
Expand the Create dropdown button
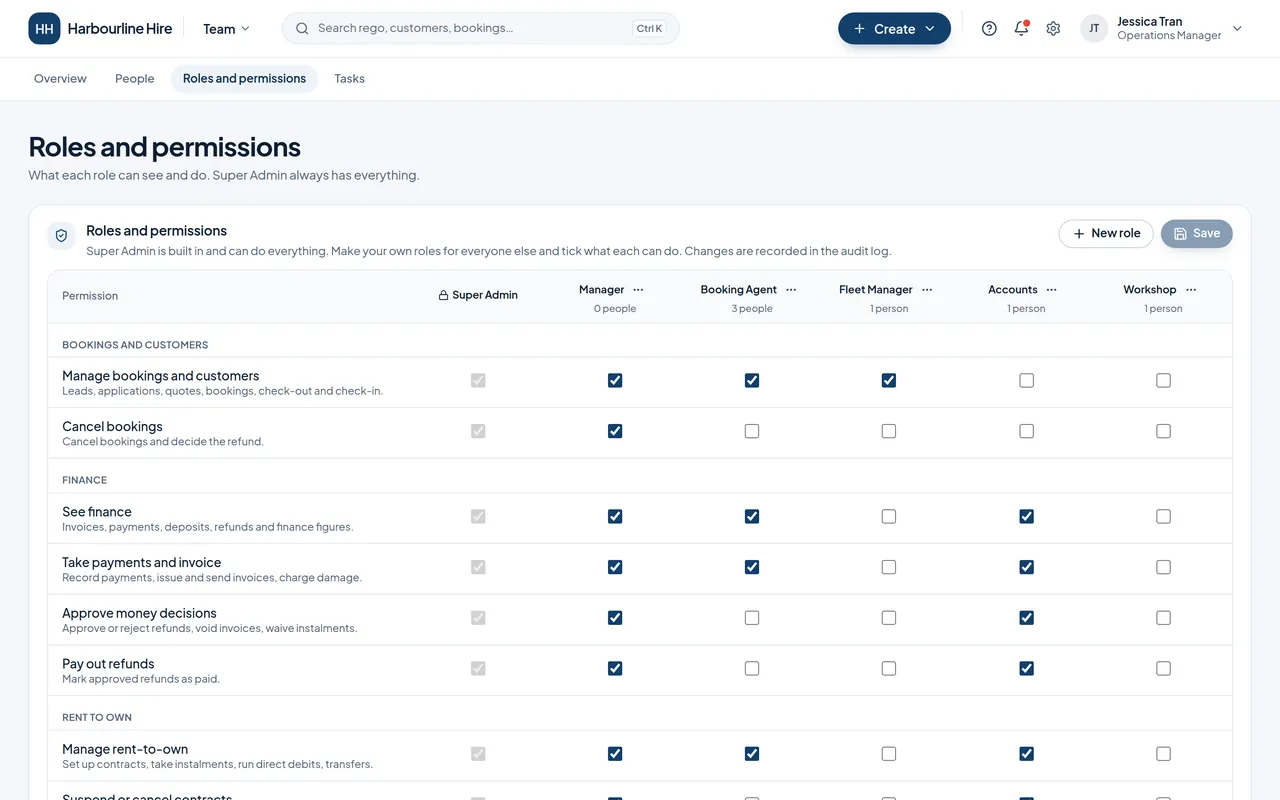[894, 29]
